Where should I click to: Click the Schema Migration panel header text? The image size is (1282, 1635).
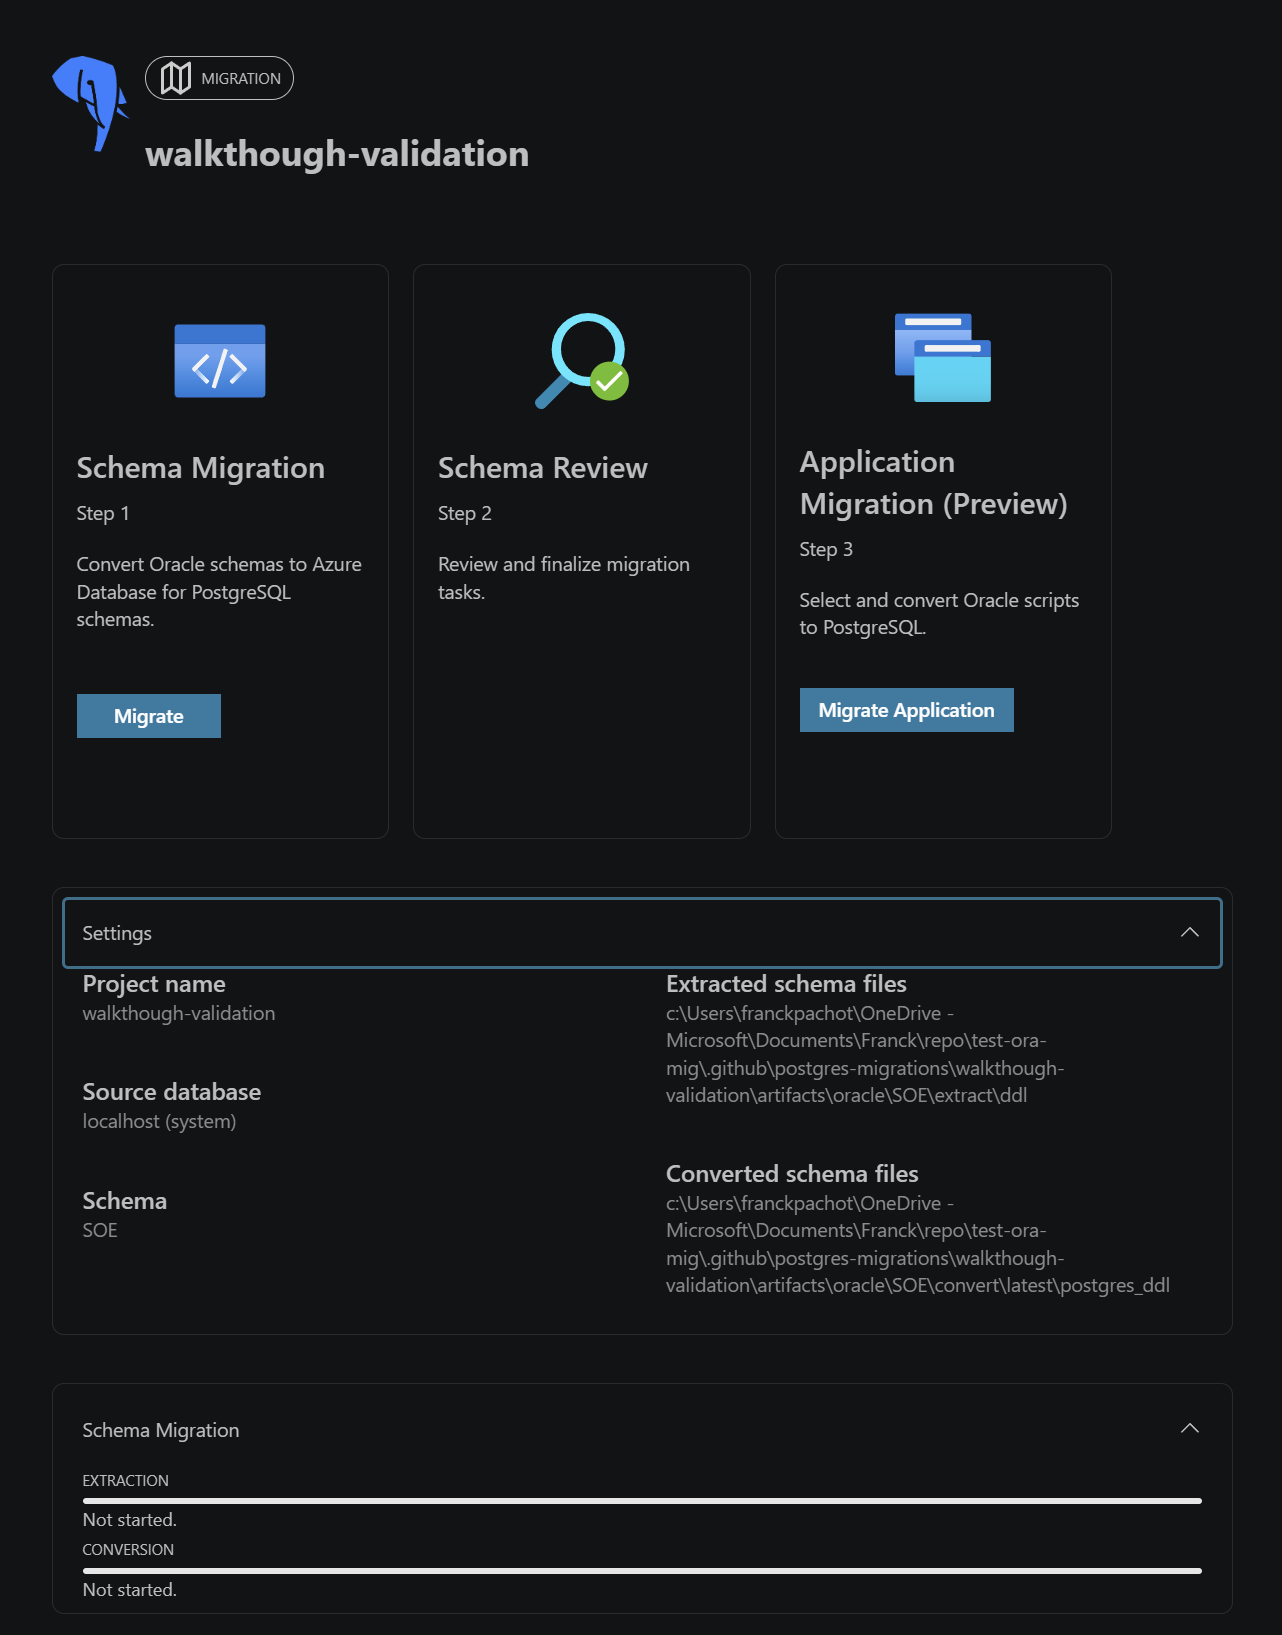click(x=161, y=1430)
